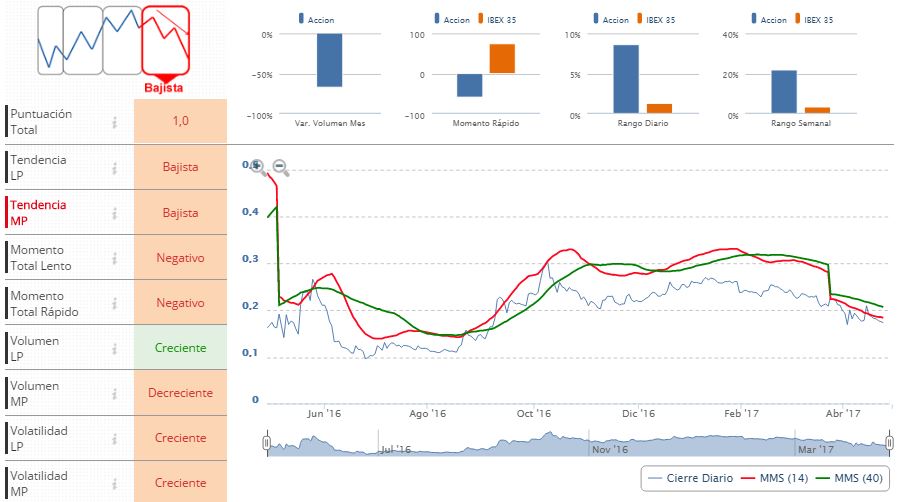Open info icon for Tendencia LP row
This screenshot has width=902, height=502.
click(x=115, y=168)
